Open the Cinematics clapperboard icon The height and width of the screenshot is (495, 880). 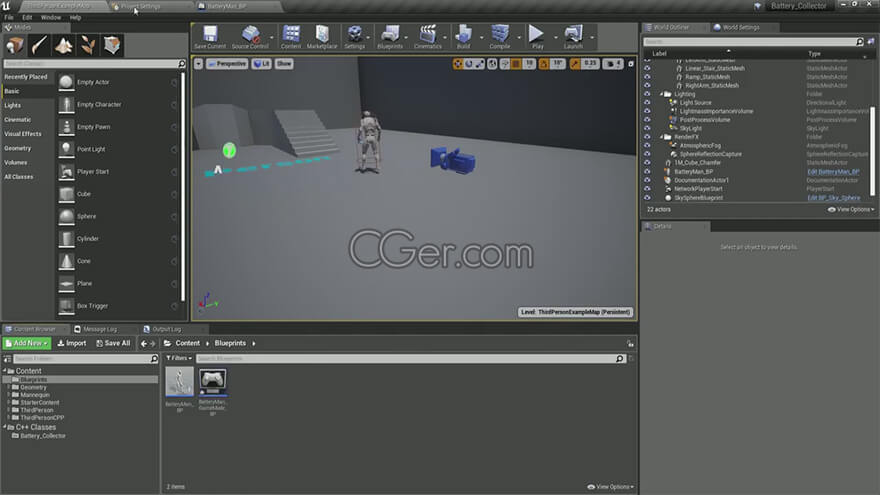(x=428, y=34)
